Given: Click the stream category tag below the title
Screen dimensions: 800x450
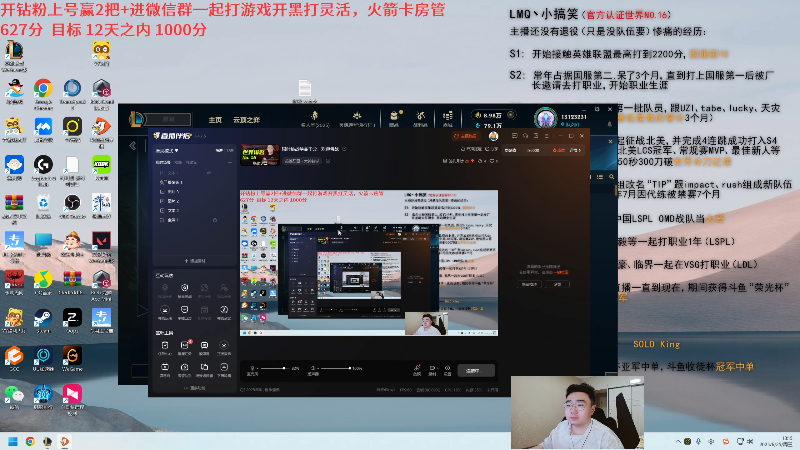Looking at the screenshot, I should pyautogui.click(x=303, y=161).
